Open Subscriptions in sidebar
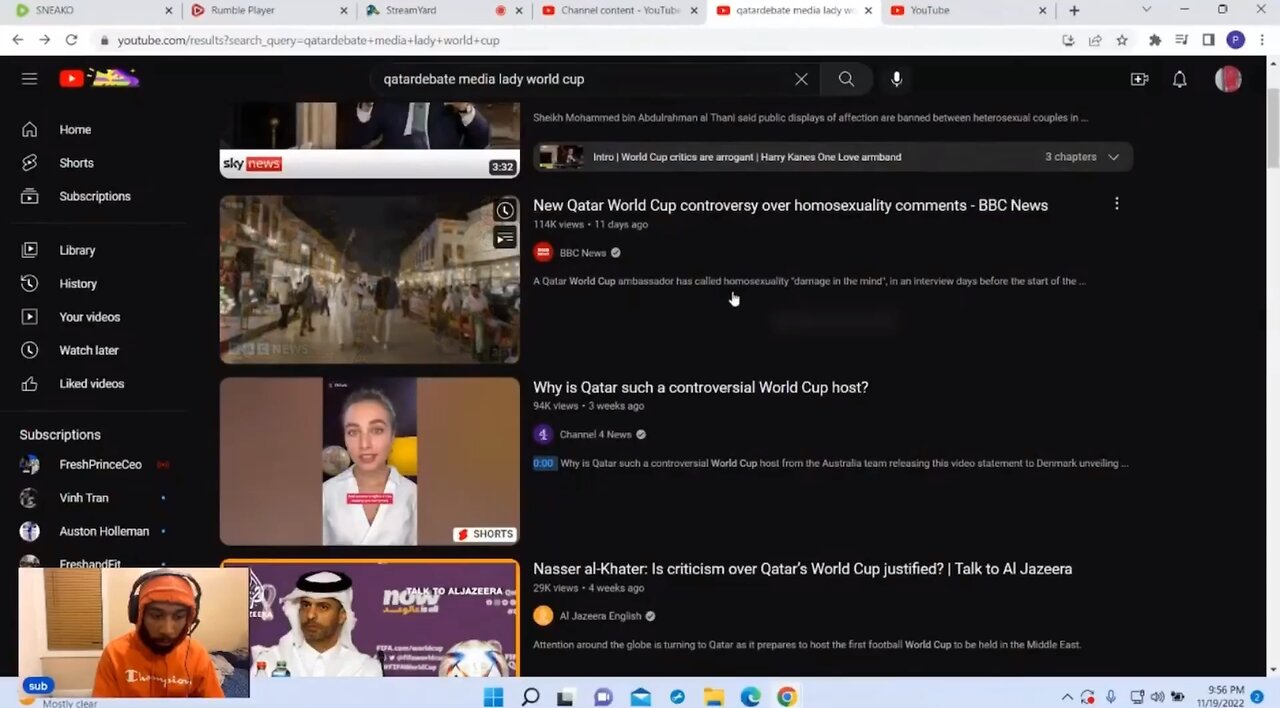The image size is (1280, 708). pyautogui.click(x=95, y=196)
